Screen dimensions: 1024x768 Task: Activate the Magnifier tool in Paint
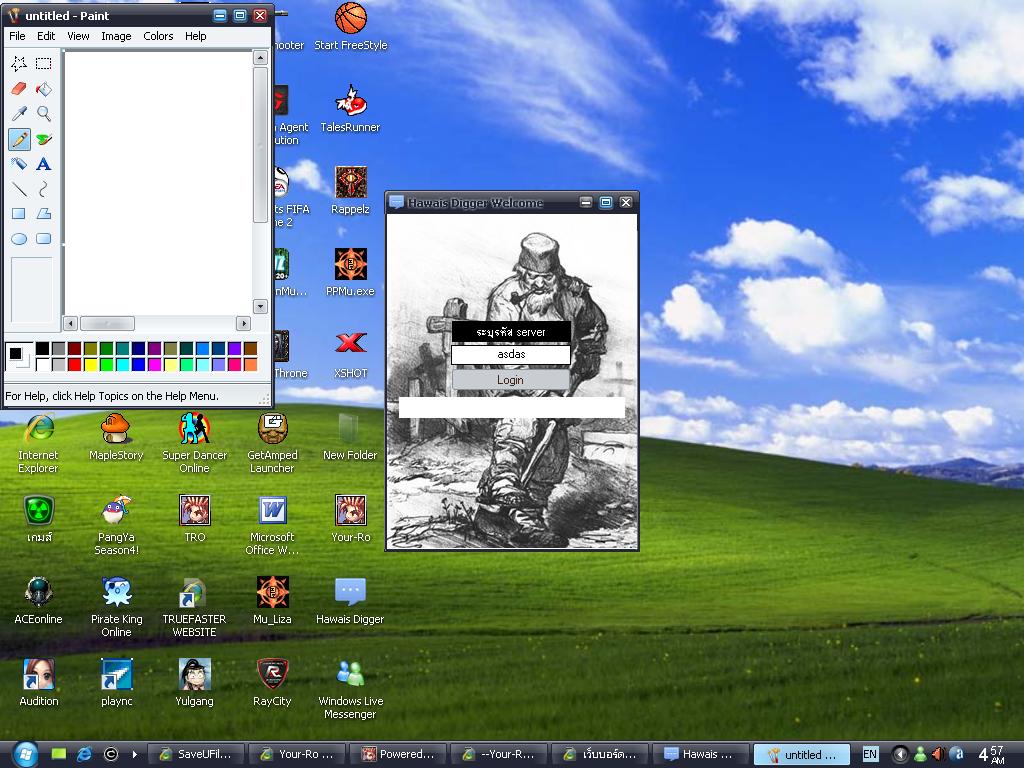click(x=44, y=114)
